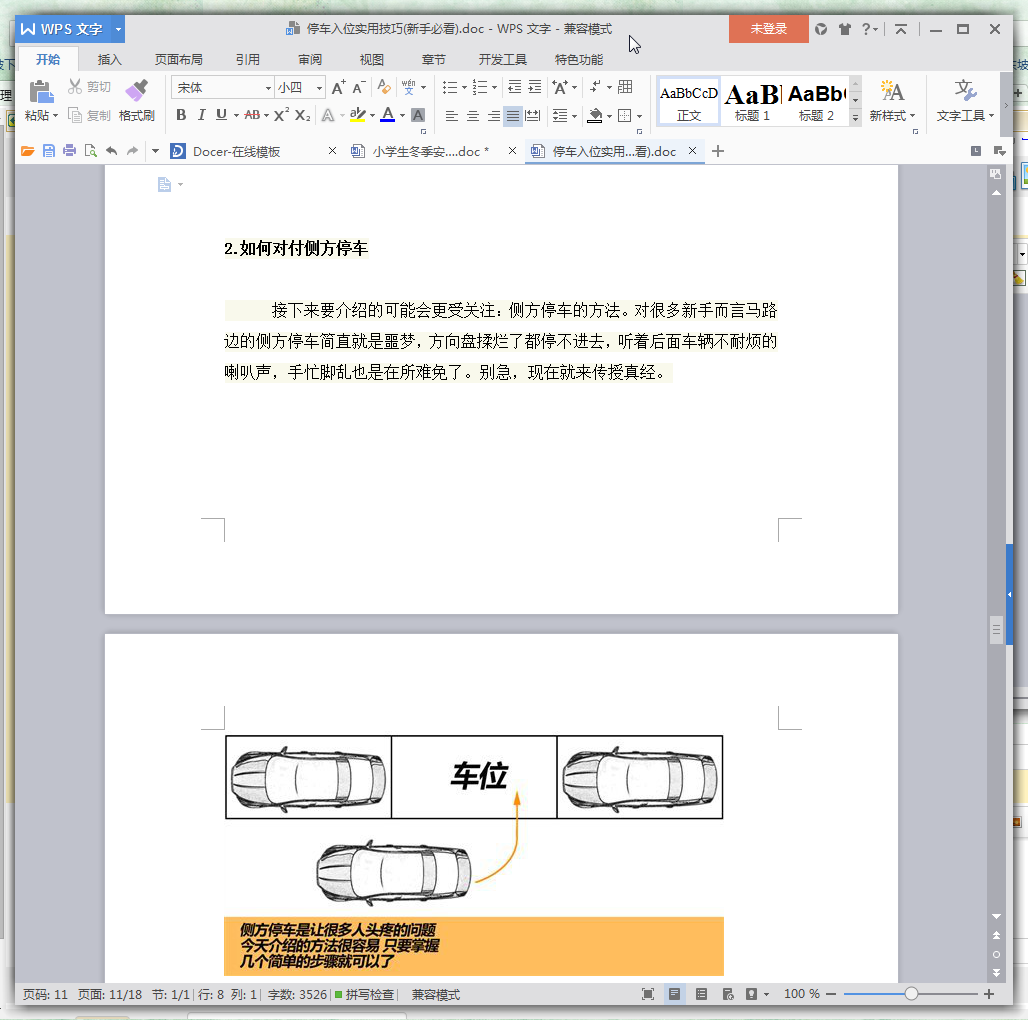This screenshot has height=1020, width=1028.
Task: Align text left
Action: (x=452, y=116)
